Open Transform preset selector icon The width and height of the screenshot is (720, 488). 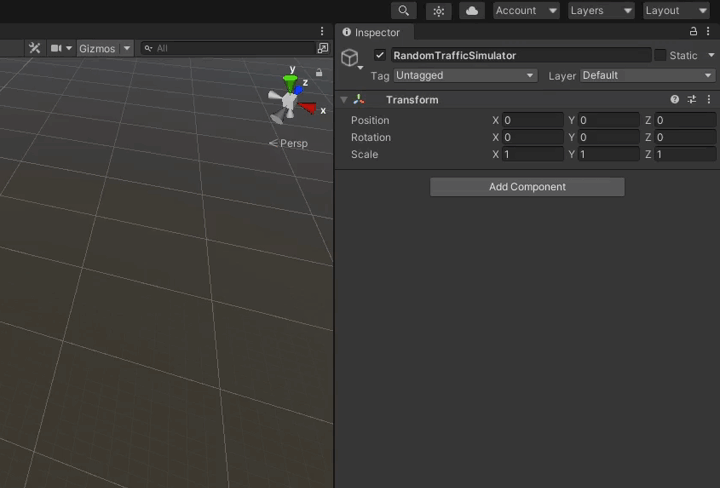coord(691,100)
